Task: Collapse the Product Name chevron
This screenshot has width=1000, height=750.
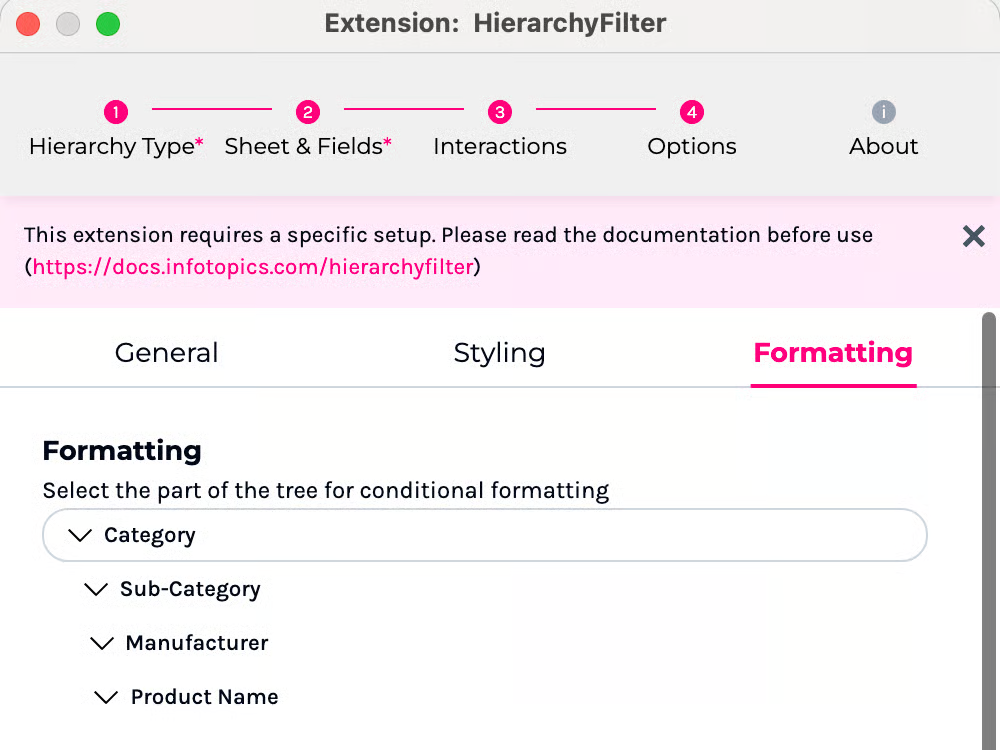Action: (106, 698)
